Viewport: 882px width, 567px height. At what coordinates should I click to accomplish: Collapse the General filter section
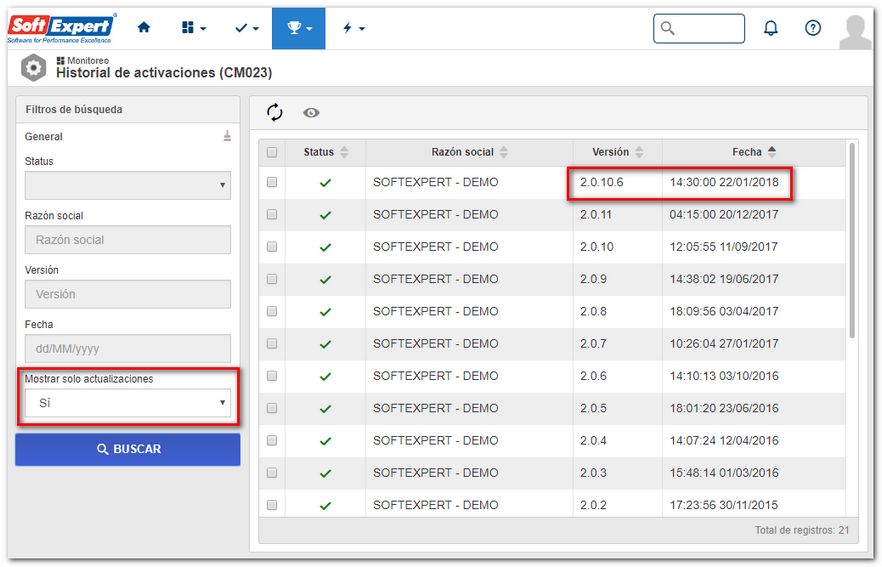[x=227, y=136]
